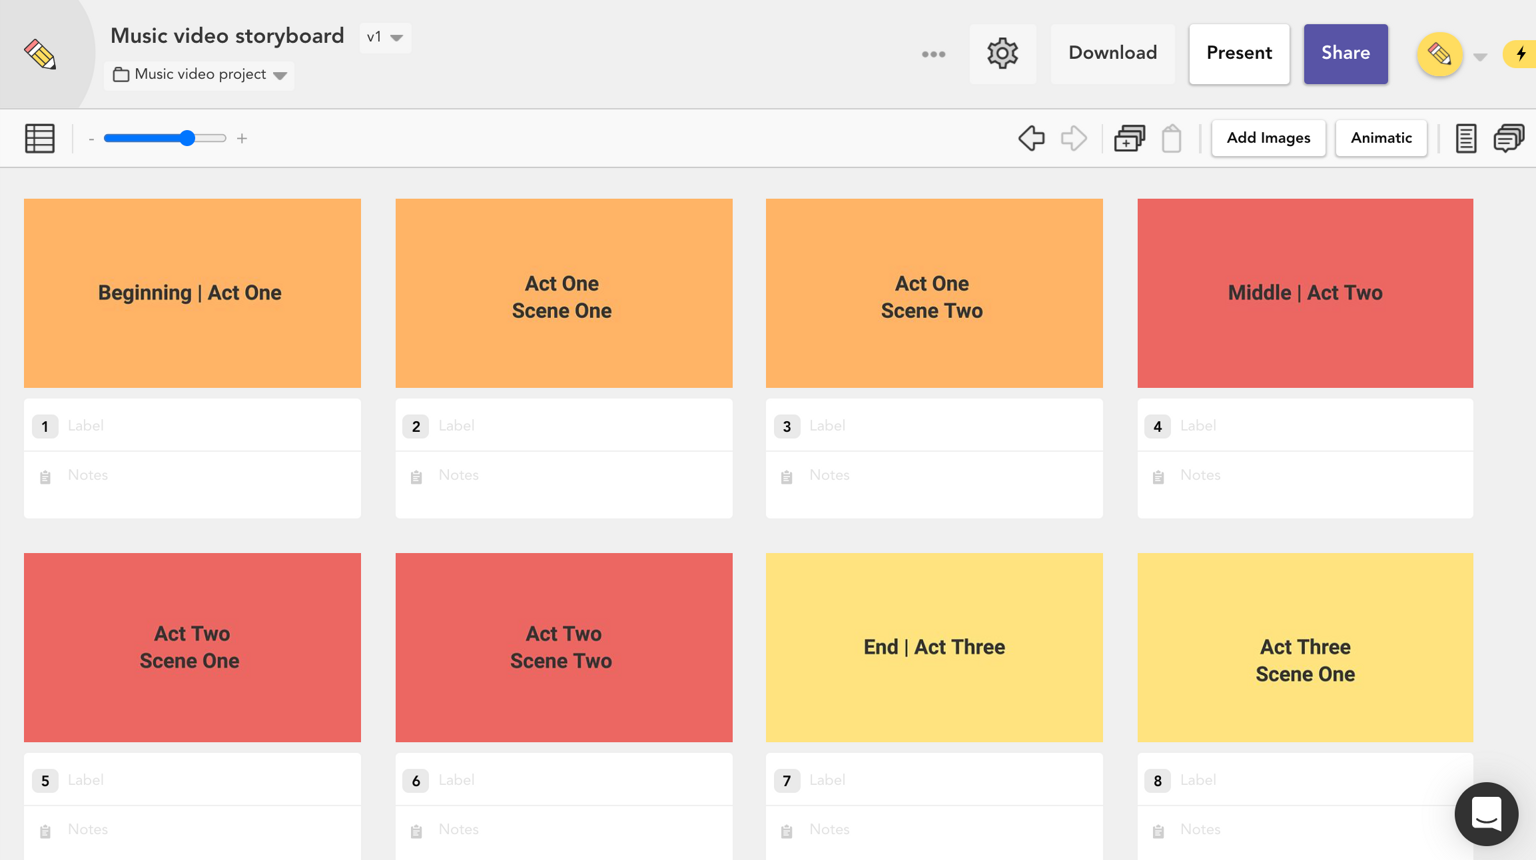Switch to the grid view icon
The image size is (1536, 860).
pyautogui.click(x=40, y=138)
